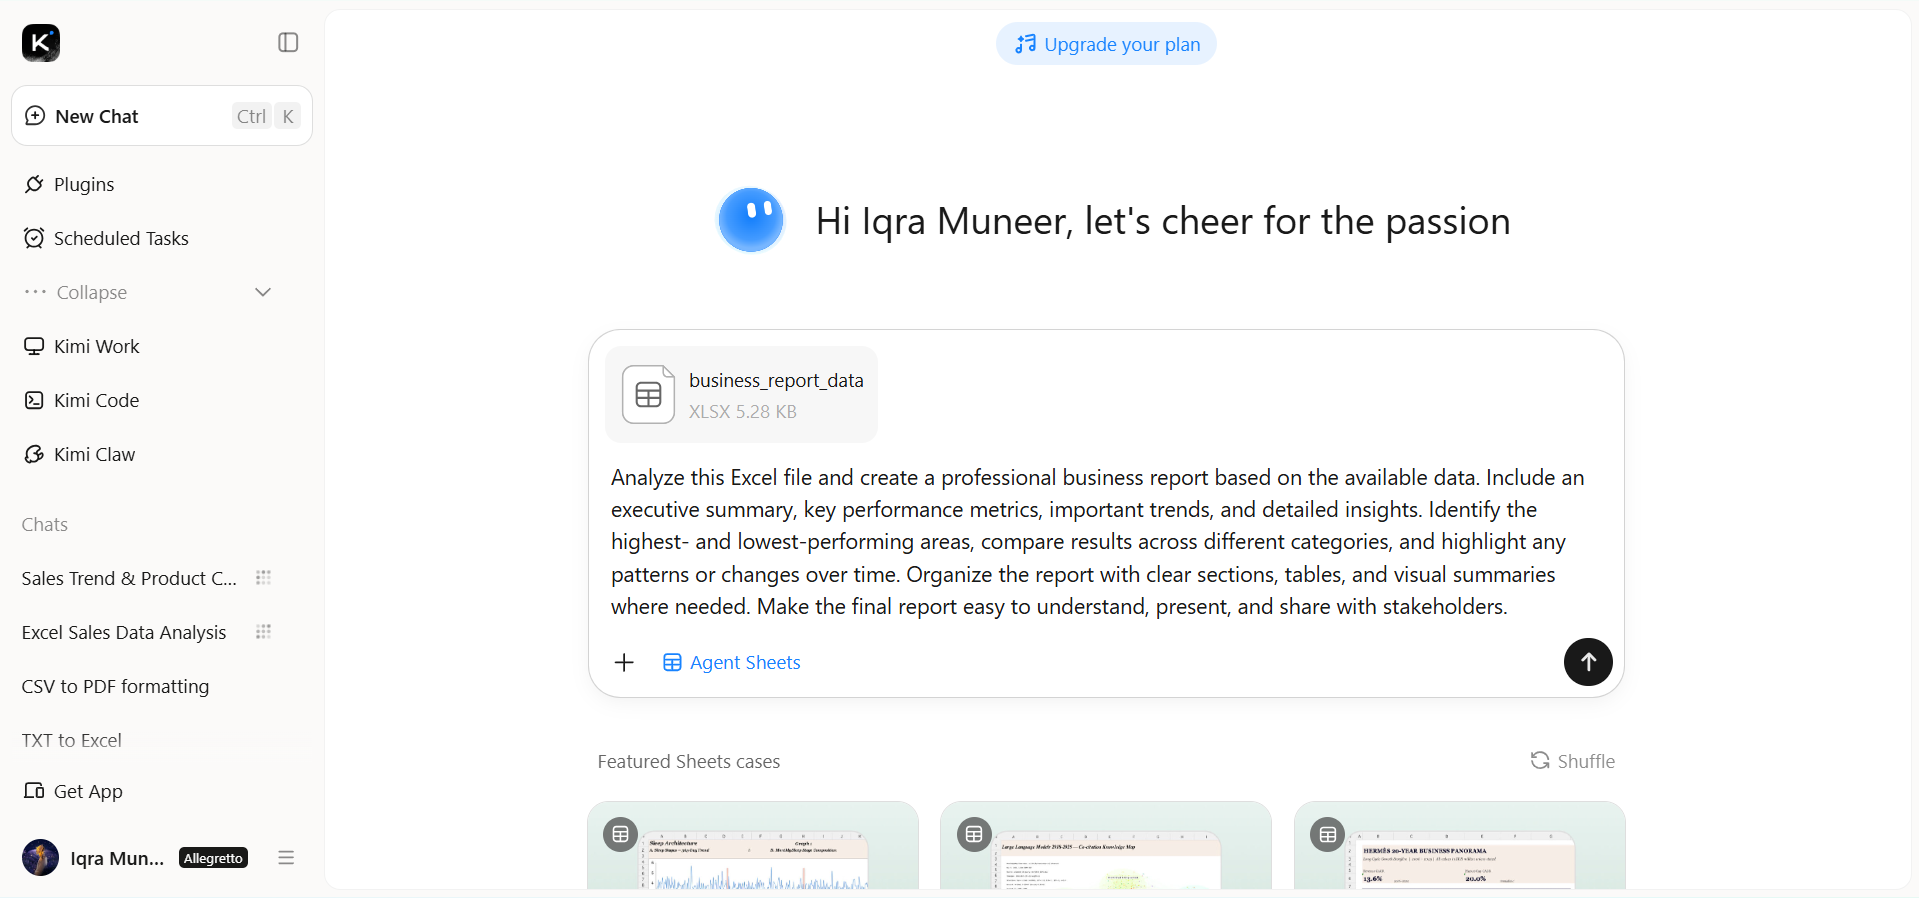Send the prompt with the arrow button
This screenshot has width=1919, height=898.
1588,662
